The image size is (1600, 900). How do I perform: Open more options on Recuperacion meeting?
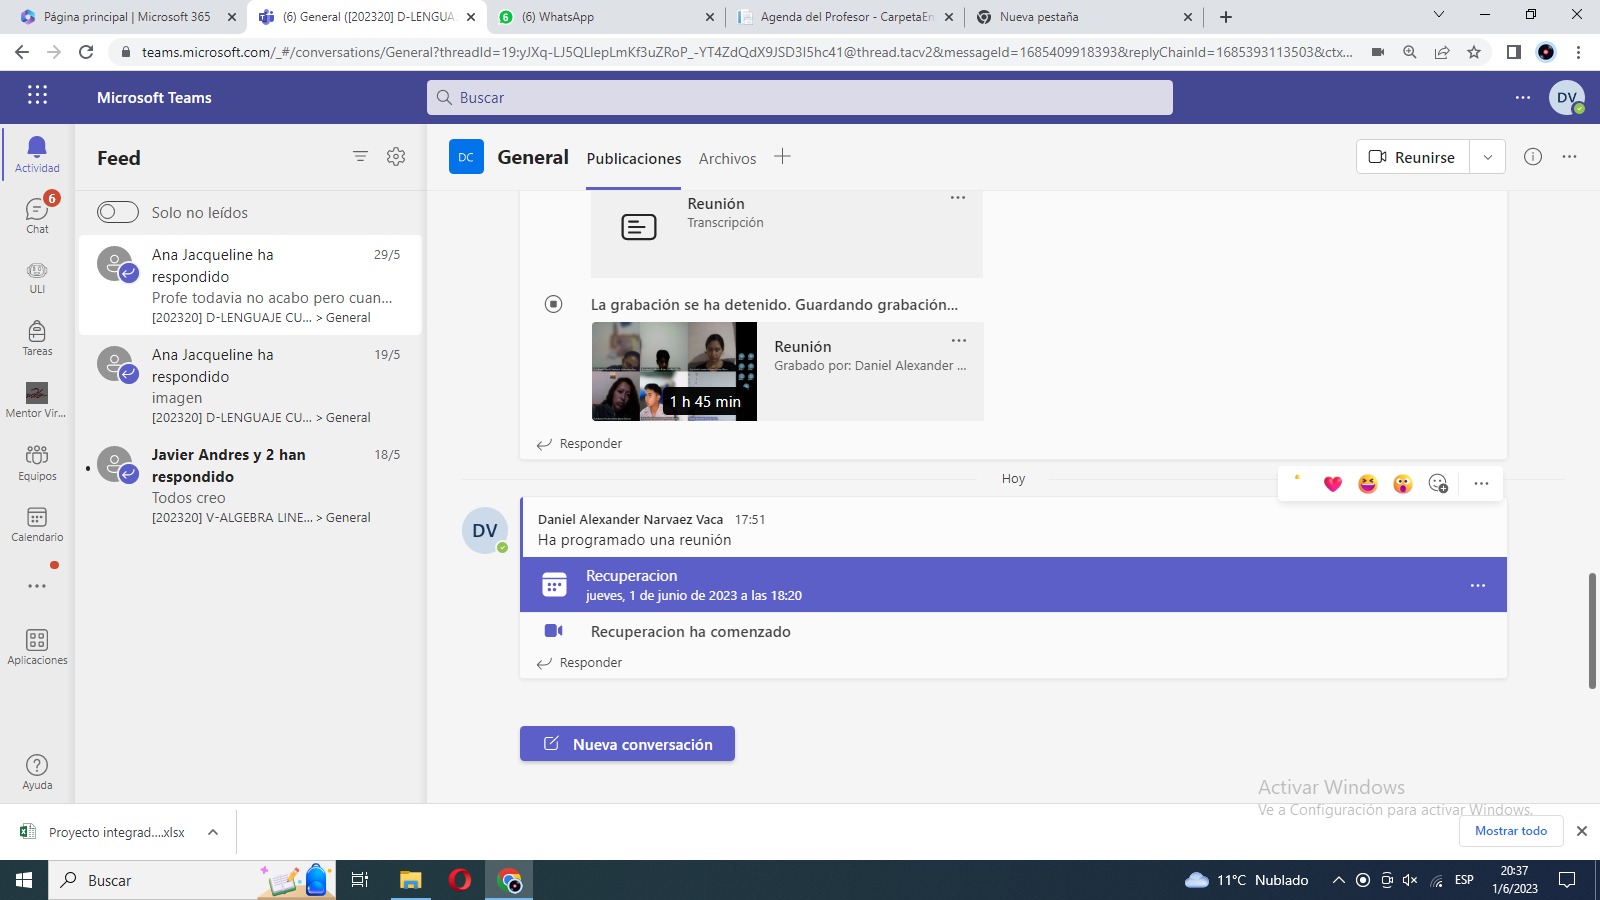tap(1477, 585)
